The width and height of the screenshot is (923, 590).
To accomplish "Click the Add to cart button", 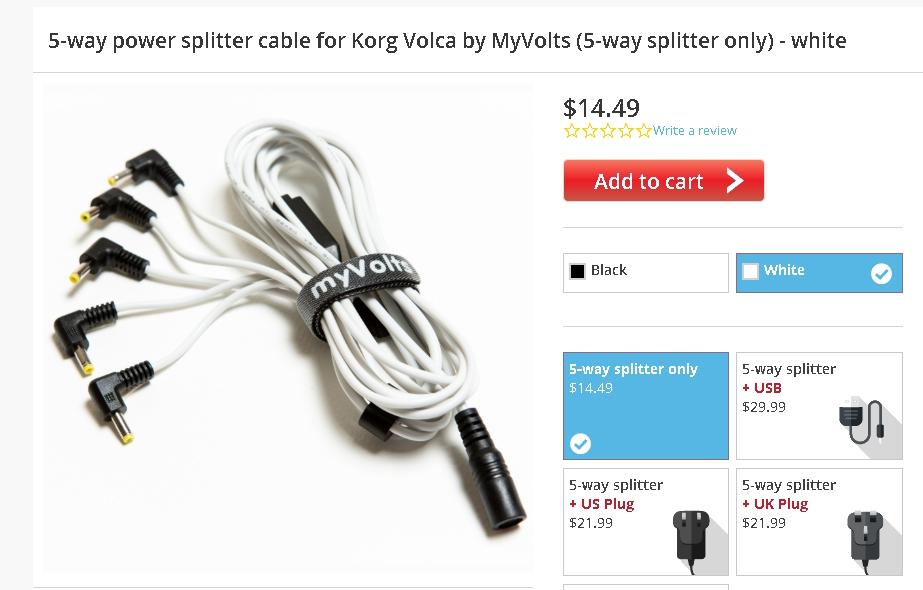I will click(663, 180).
